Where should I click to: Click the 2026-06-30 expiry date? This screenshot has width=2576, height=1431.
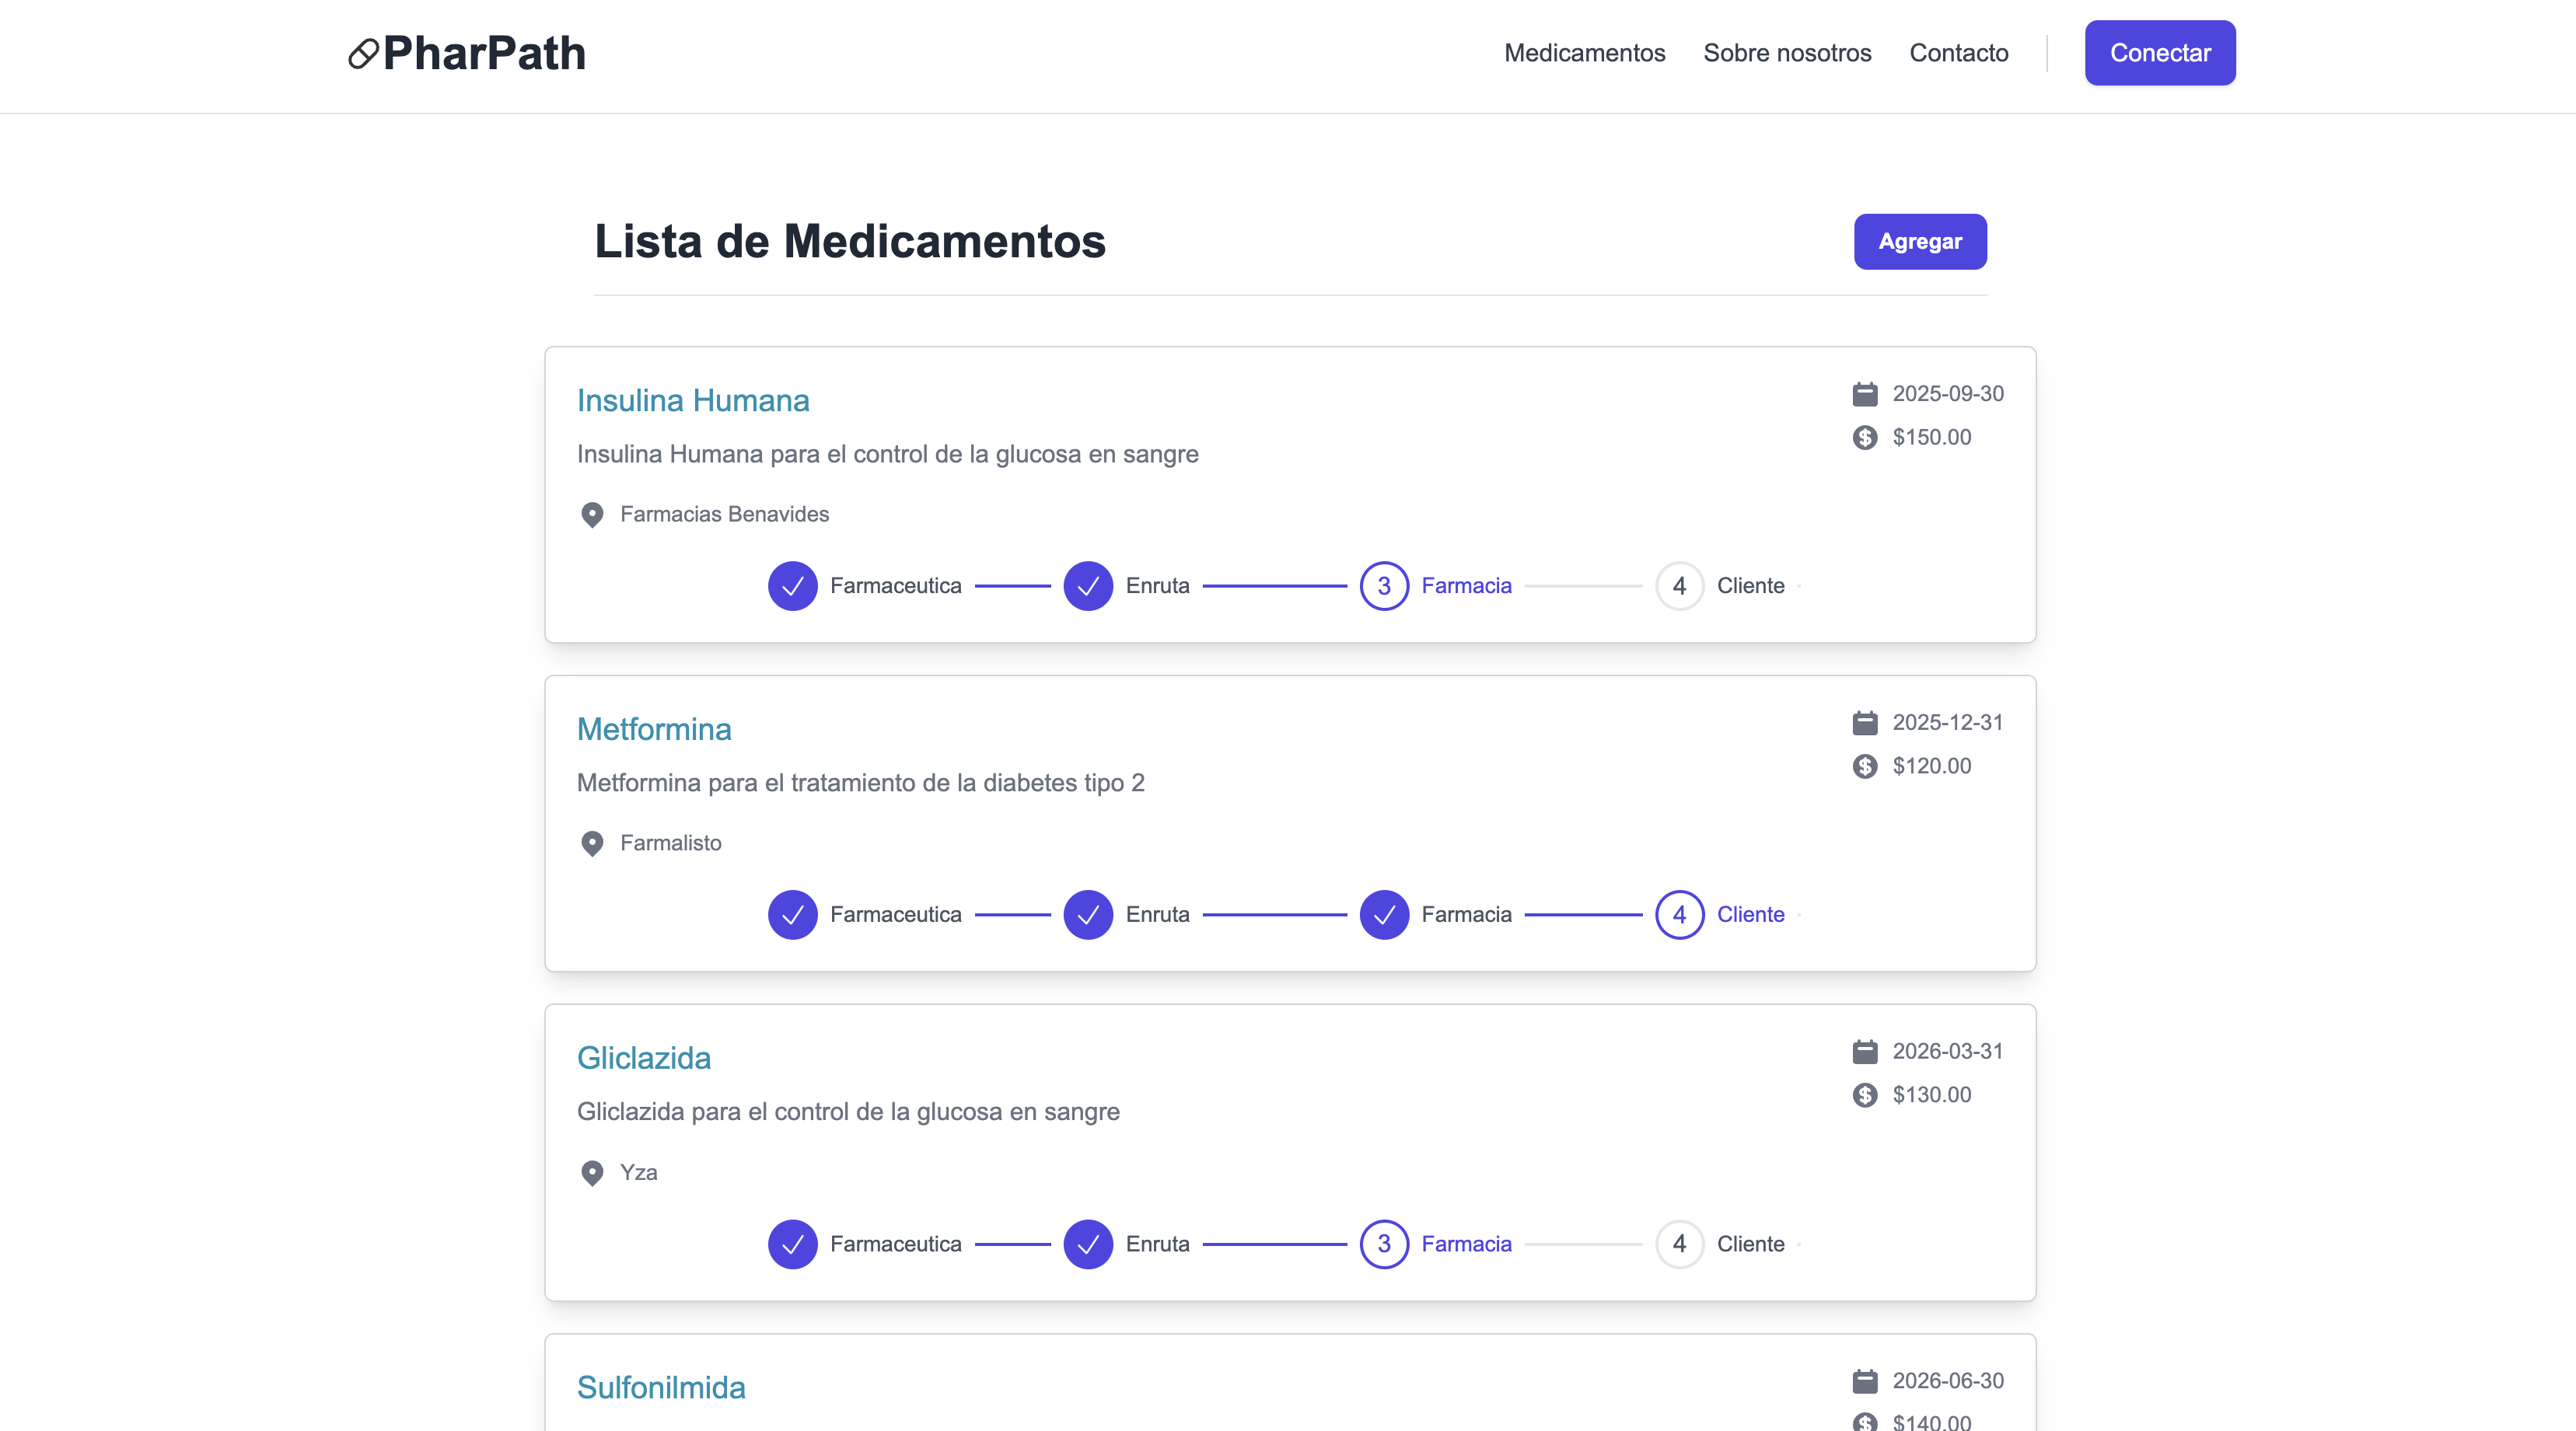(1948, 1381)
